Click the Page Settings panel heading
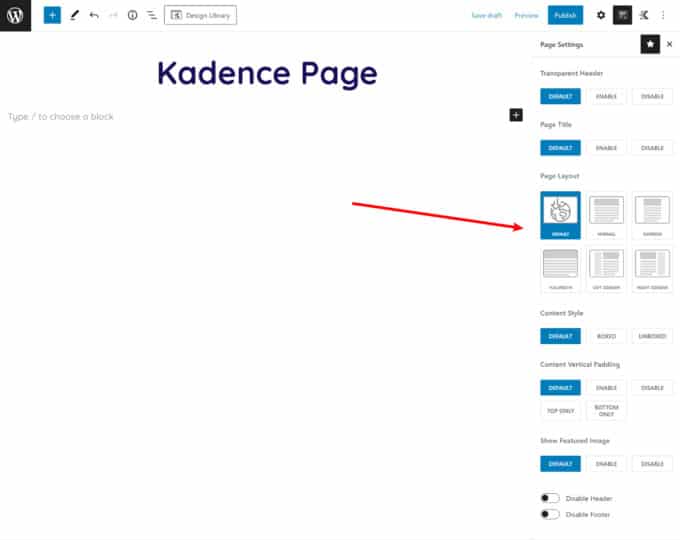This screenshot has width=680, height=540. click(562, 45)
